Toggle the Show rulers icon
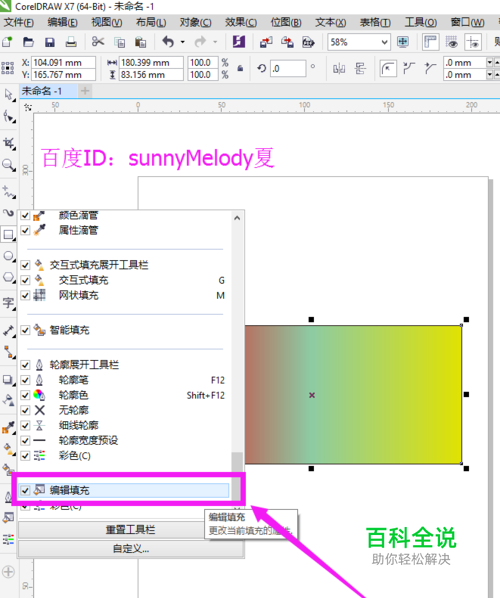Image resolution: width=500 pixels, height=598 pixels. [430, 42]
